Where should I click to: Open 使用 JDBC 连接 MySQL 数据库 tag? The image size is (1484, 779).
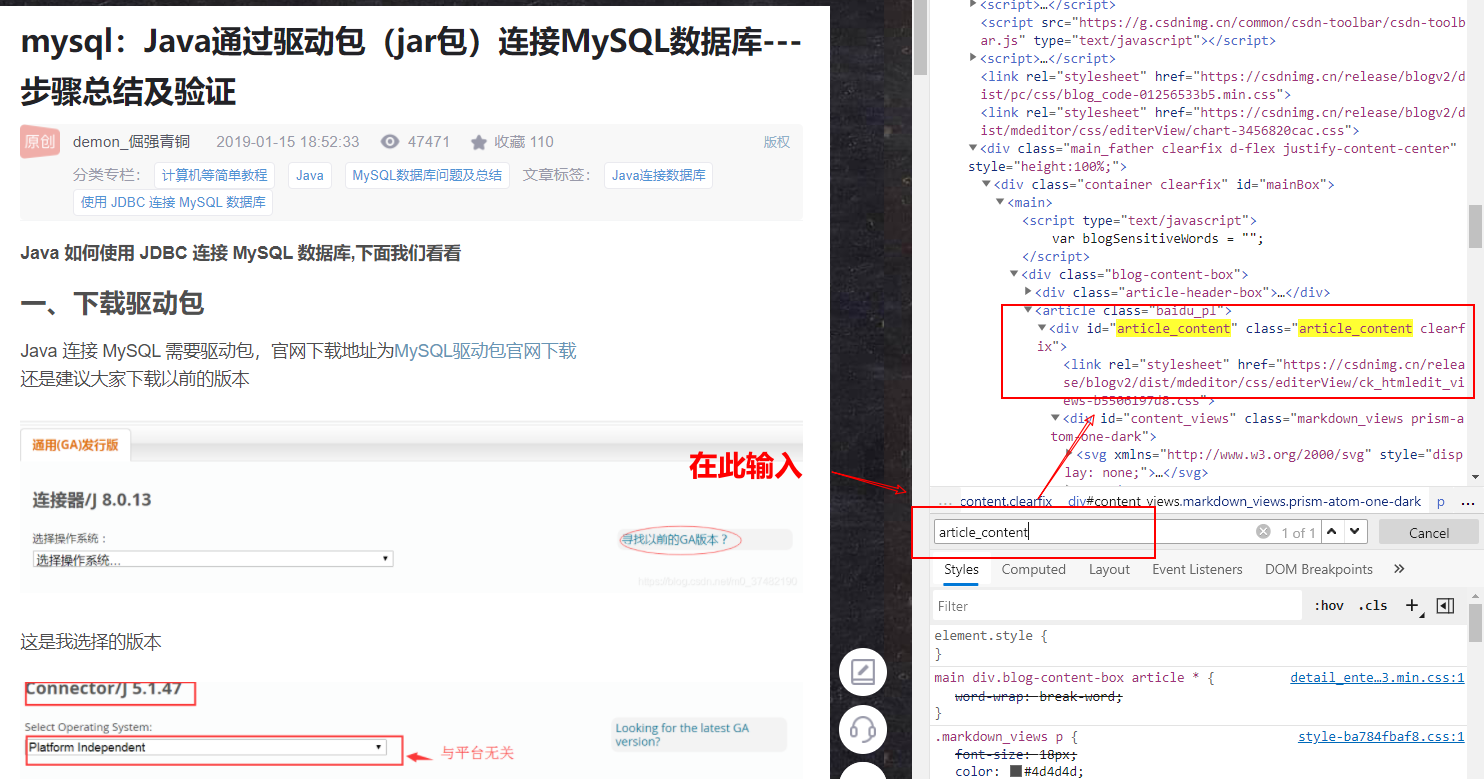click(x=173, y=202)
